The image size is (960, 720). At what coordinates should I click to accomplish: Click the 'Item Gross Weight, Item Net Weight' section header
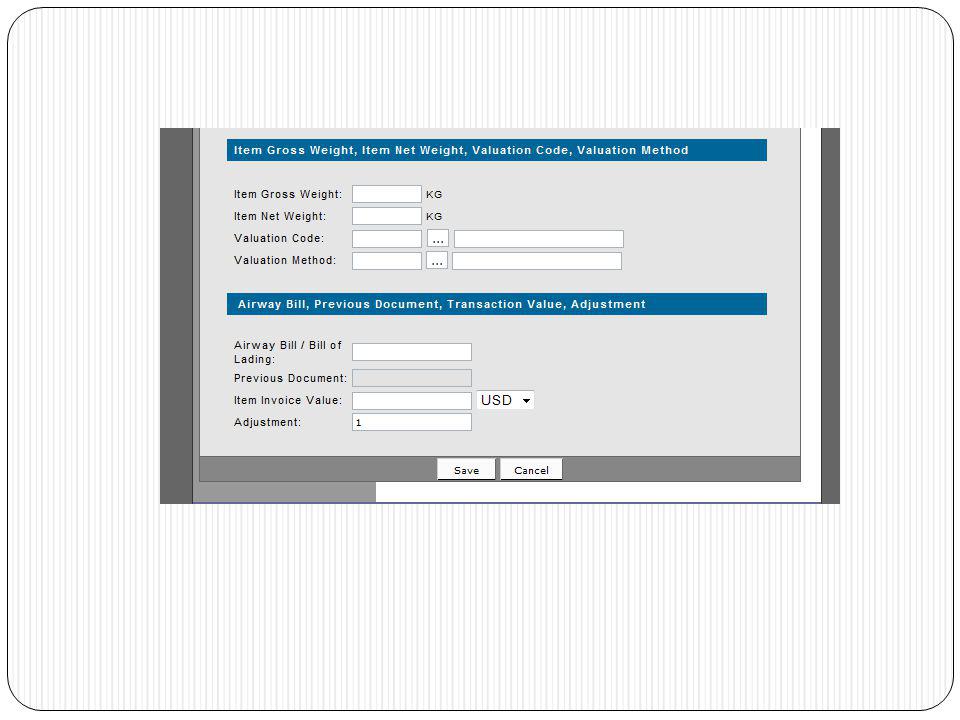pos(497,150)
